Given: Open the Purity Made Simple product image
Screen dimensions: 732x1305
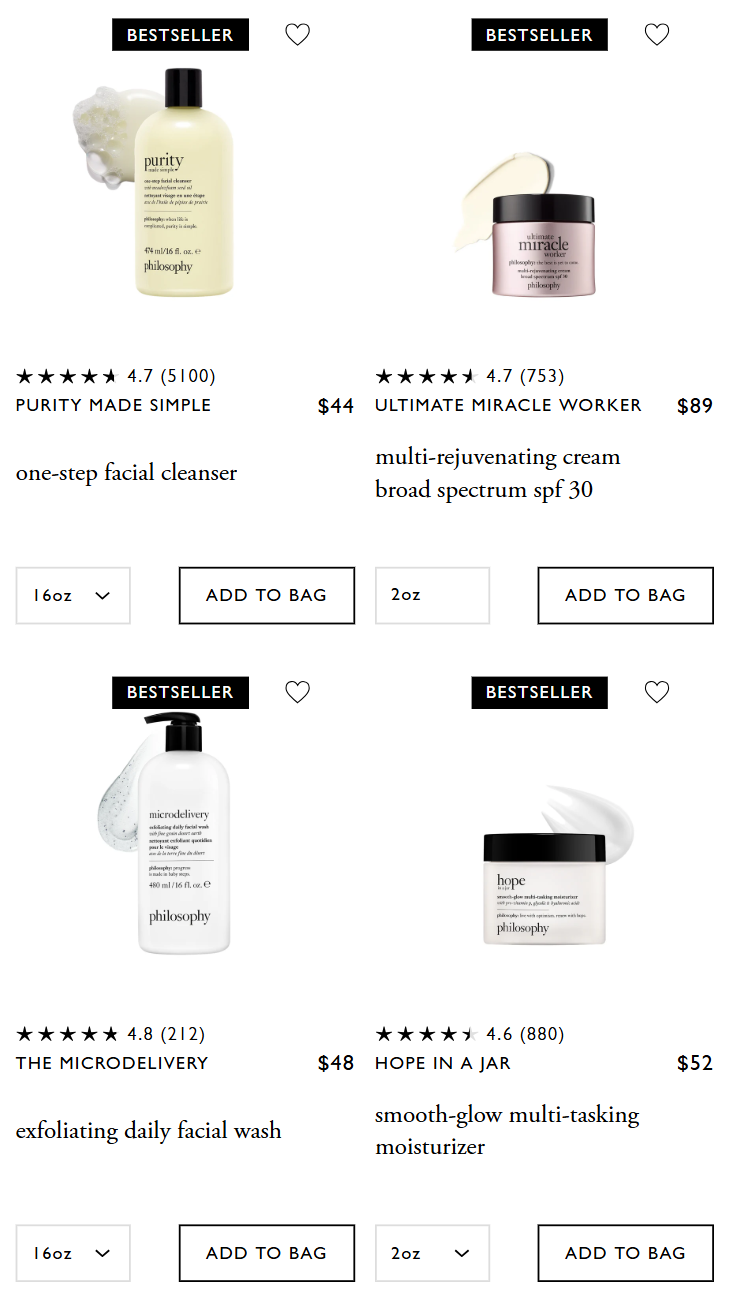Looking at the screenshot, I should point(180,185).
